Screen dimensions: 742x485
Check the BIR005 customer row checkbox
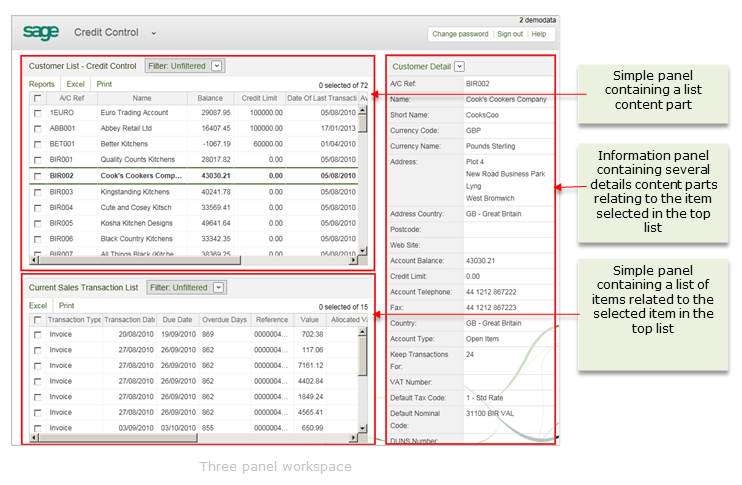coord(37,223)
